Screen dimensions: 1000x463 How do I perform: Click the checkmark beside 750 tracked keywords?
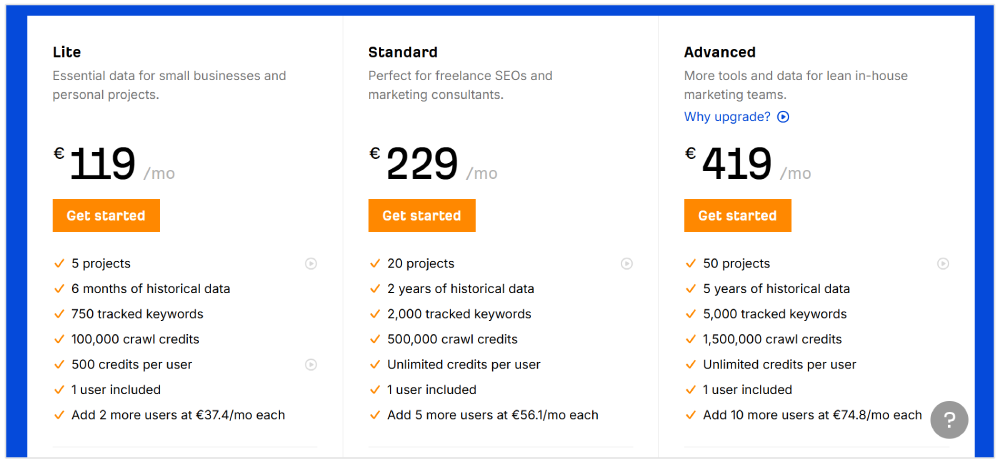(x=59, y=314)
